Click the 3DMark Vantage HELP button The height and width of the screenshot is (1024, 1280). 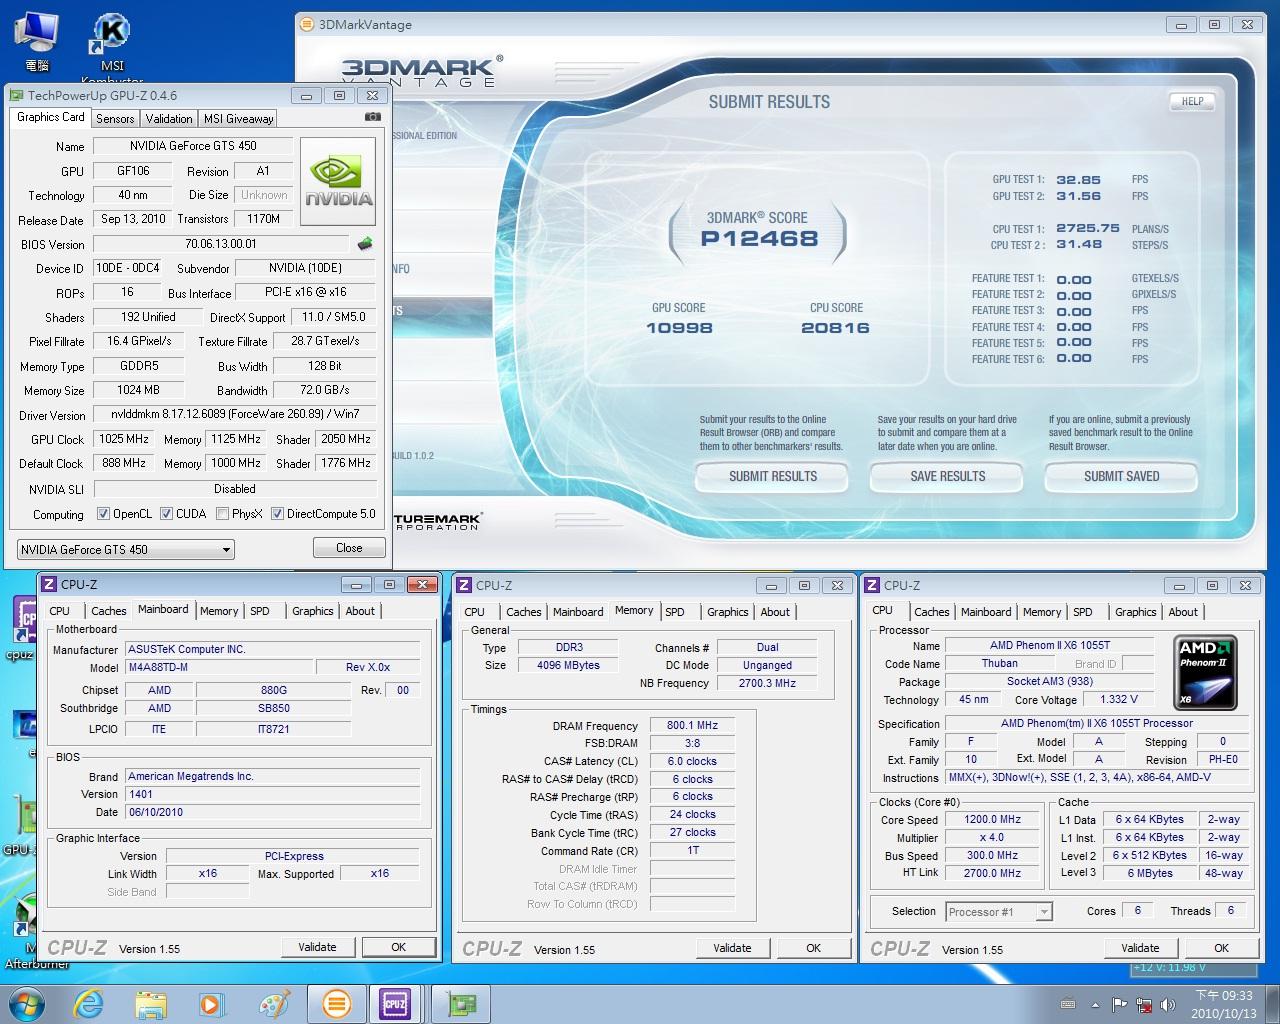point(1191,101)
